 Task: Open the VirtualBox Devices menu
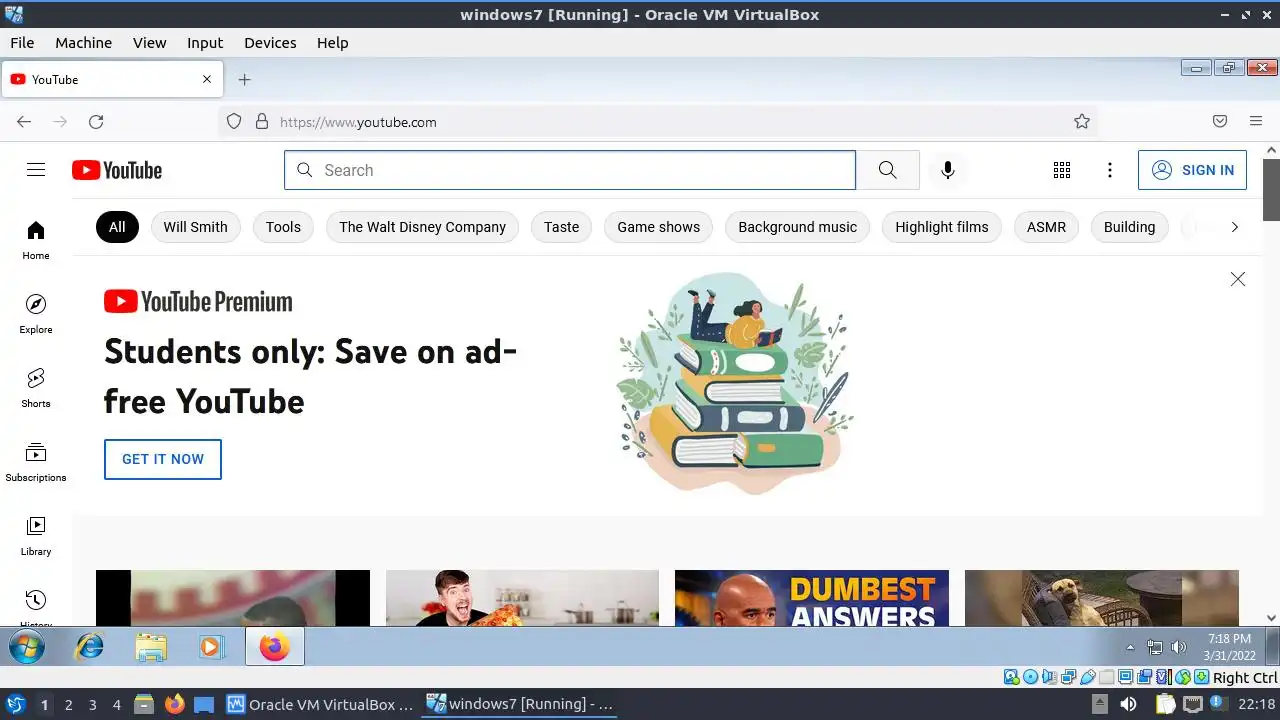[270, 43]
